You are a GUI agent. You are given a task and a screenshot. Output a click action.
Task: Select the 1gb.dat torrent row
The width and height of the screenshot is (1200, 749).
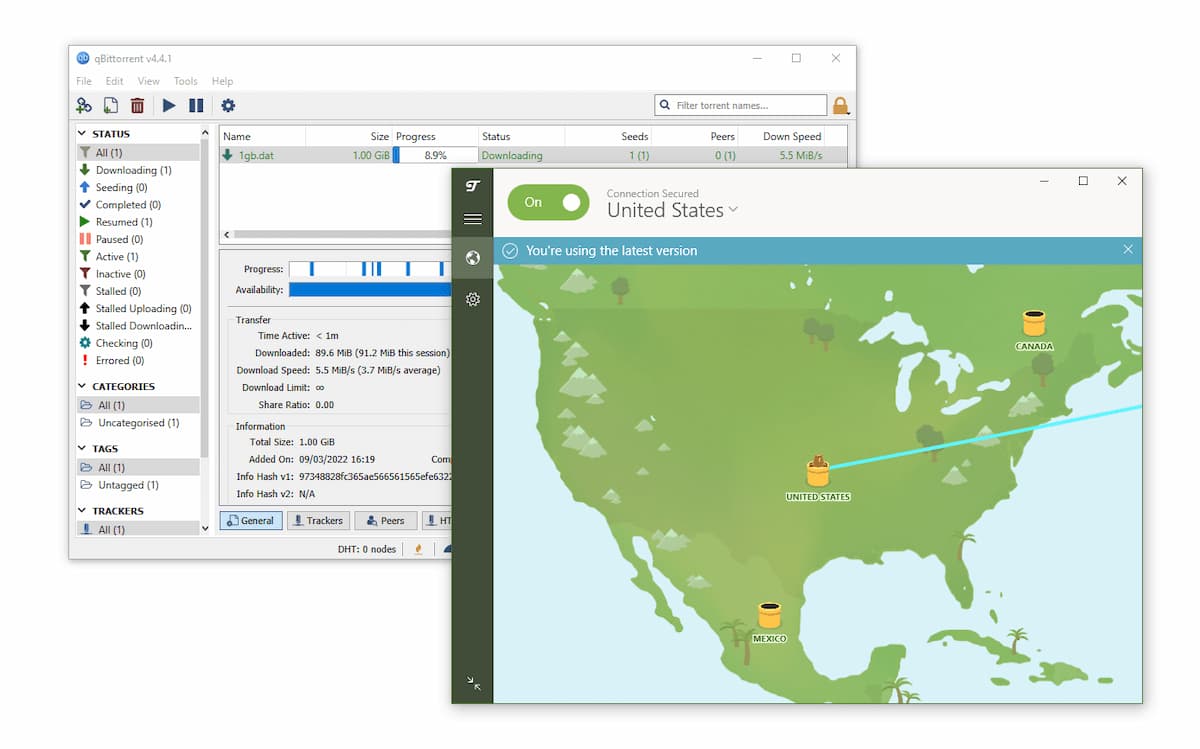coord(533,155)
